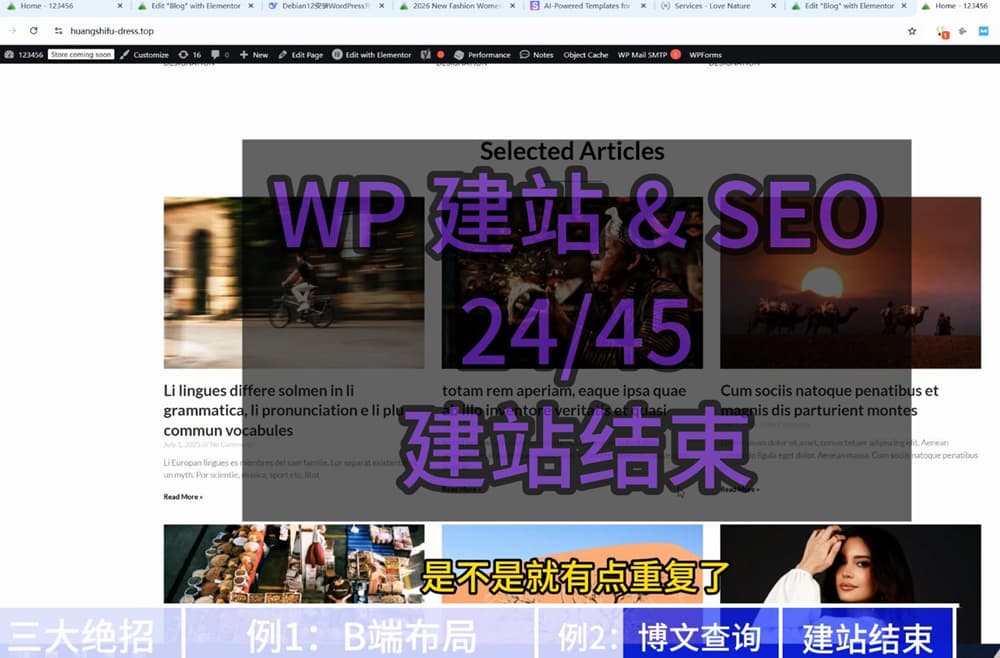Click the 'Li Europan lingues' excerpt text

284,468
